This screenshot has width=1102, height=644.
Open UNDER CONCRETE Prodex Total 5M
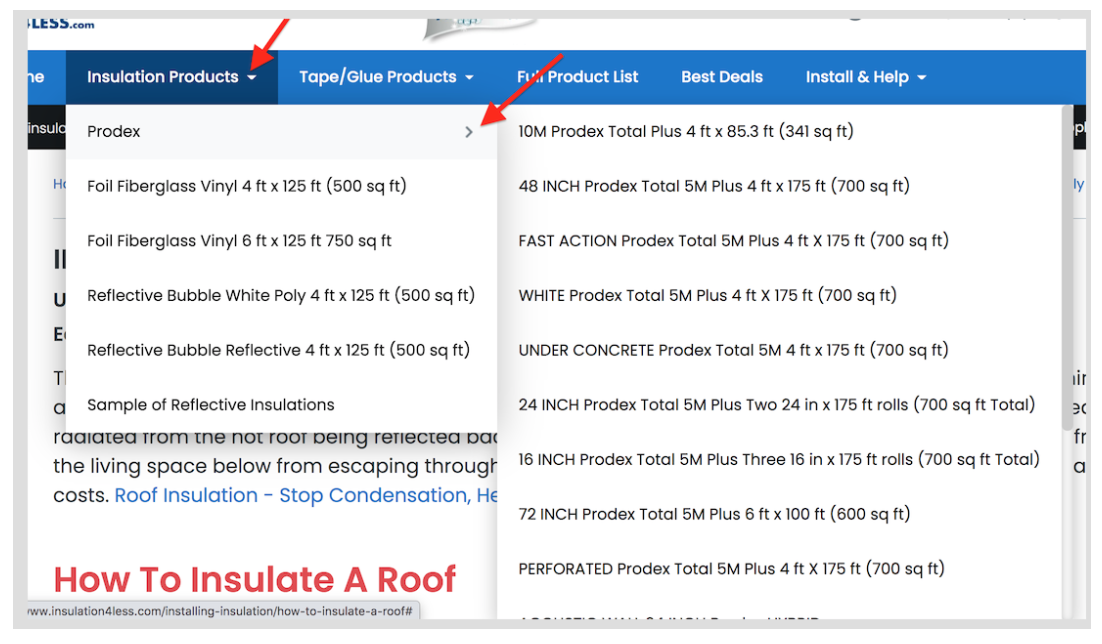734,351
